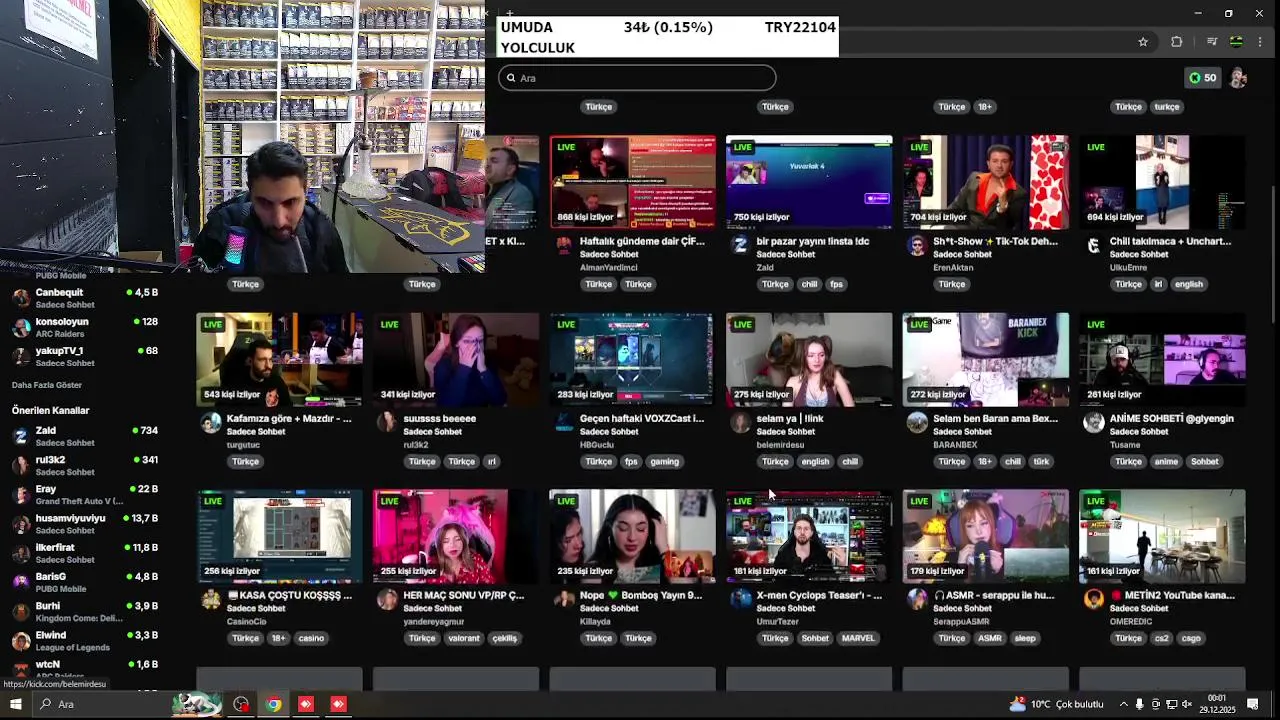
Task: Click the 'english' tag under belemirdesu
Action: point(815,461)
